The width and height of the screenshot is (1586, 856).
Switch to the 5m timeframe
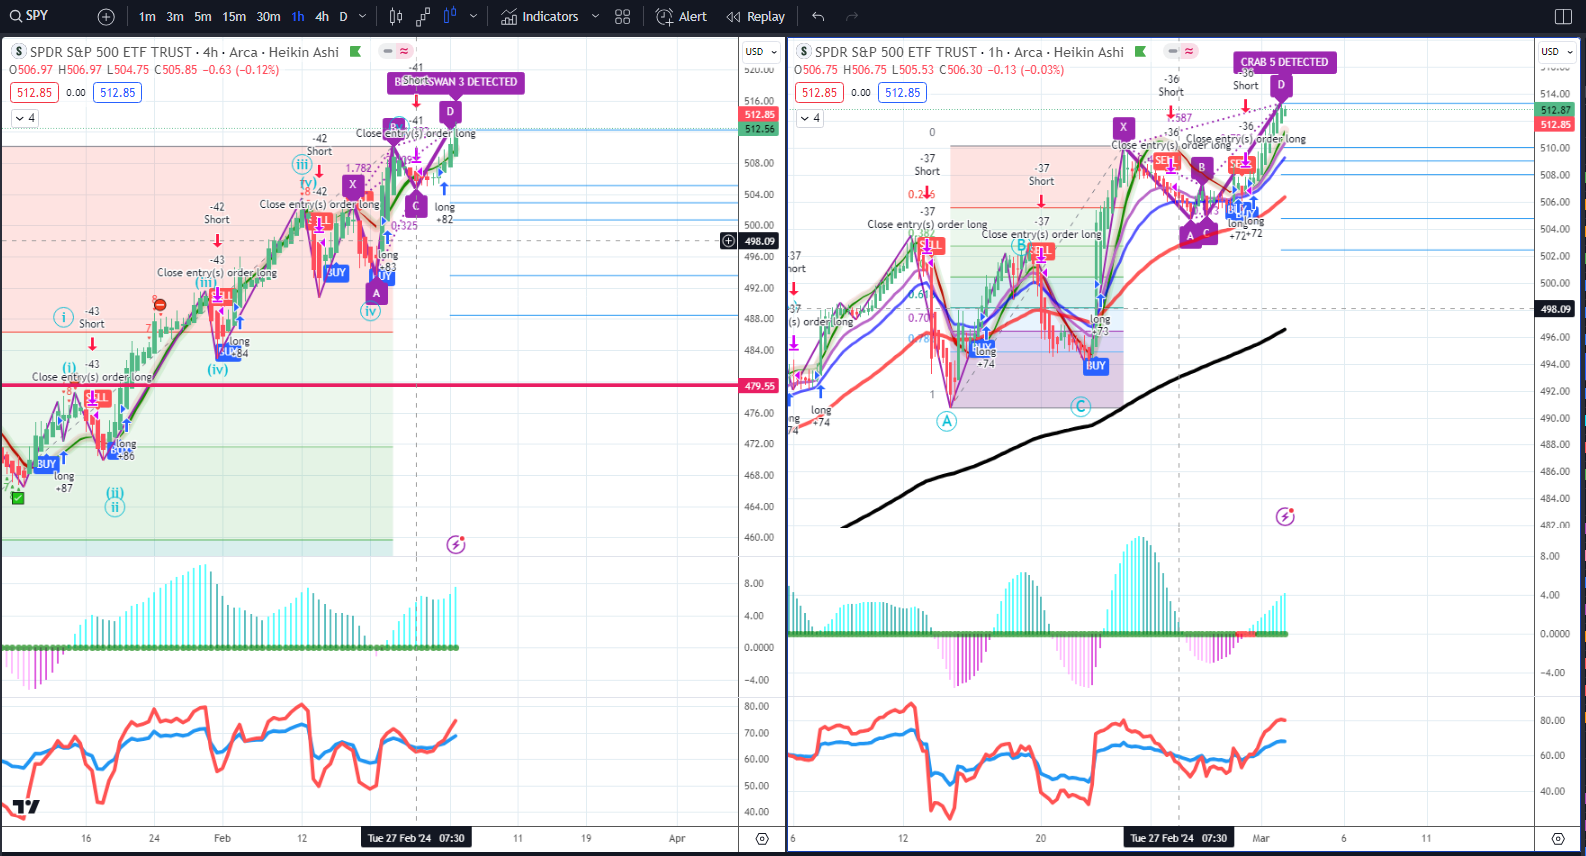click(x=203, y=17)
